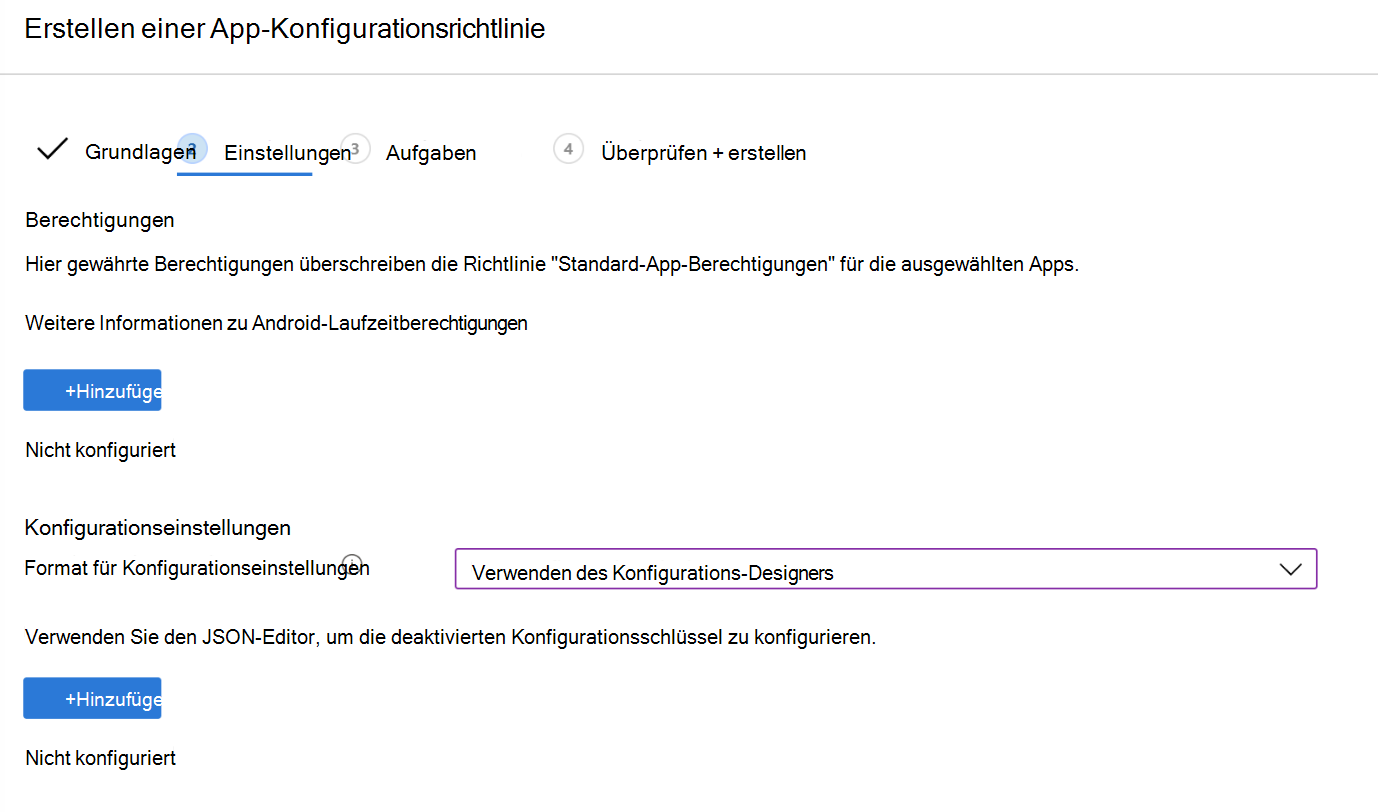This screenshot has width=1378, height=812.
Task: Click the JSON-Editor hint text
Action: [x=450, y=637]
